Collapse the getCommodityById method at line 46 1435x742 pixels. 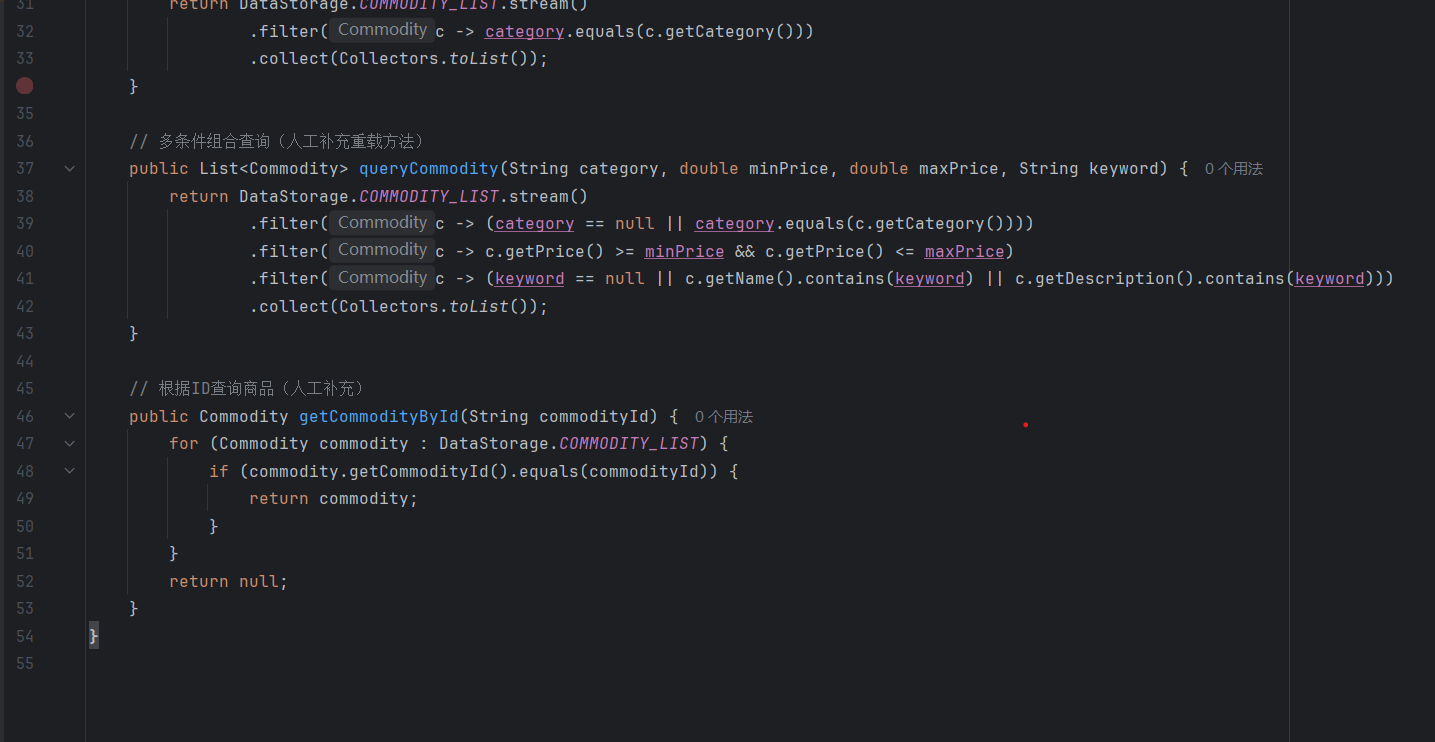pos(70,415)
